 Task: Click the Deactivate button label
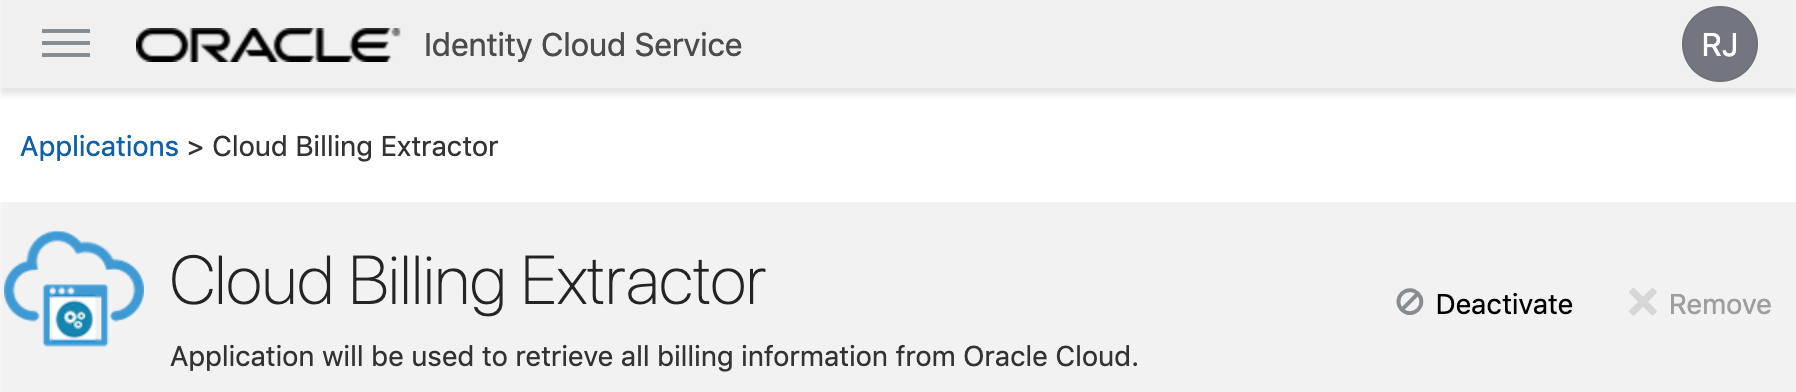click(x=1504, y=304)
